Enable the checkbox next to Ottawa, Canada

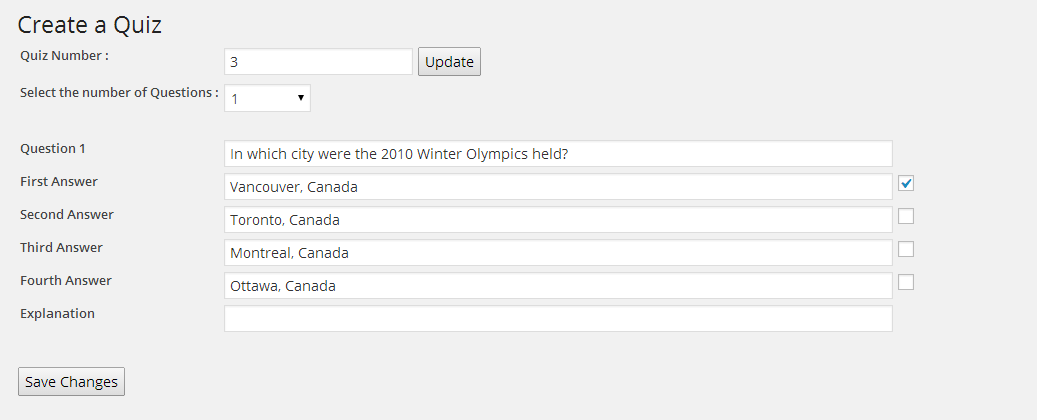[906, 282]
